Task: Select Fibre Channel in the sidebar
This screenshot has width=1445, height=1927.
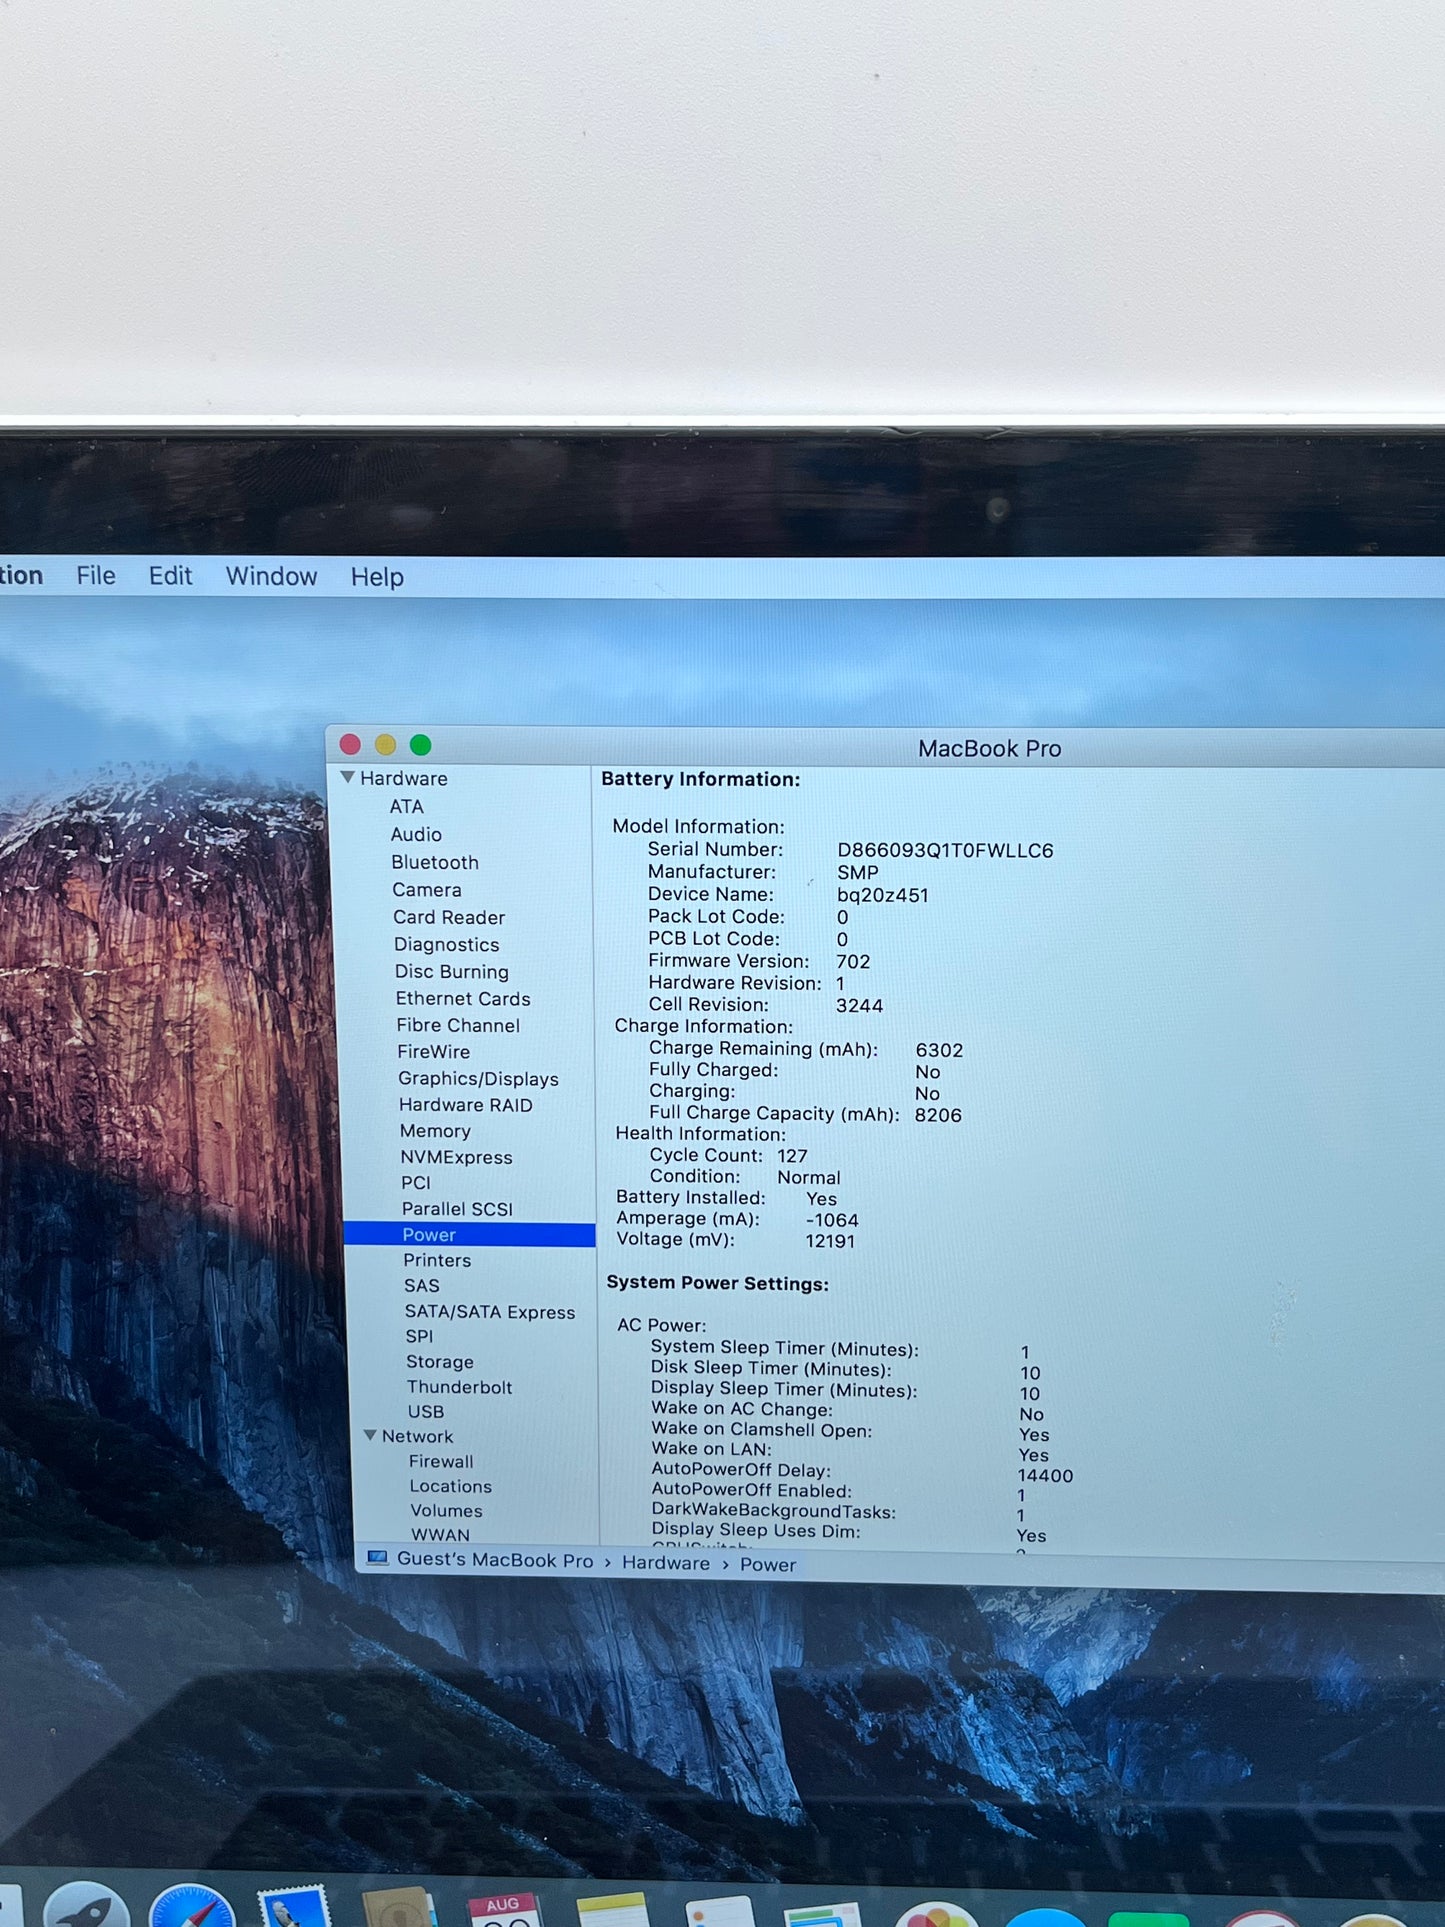Action: click(458, 1025)
